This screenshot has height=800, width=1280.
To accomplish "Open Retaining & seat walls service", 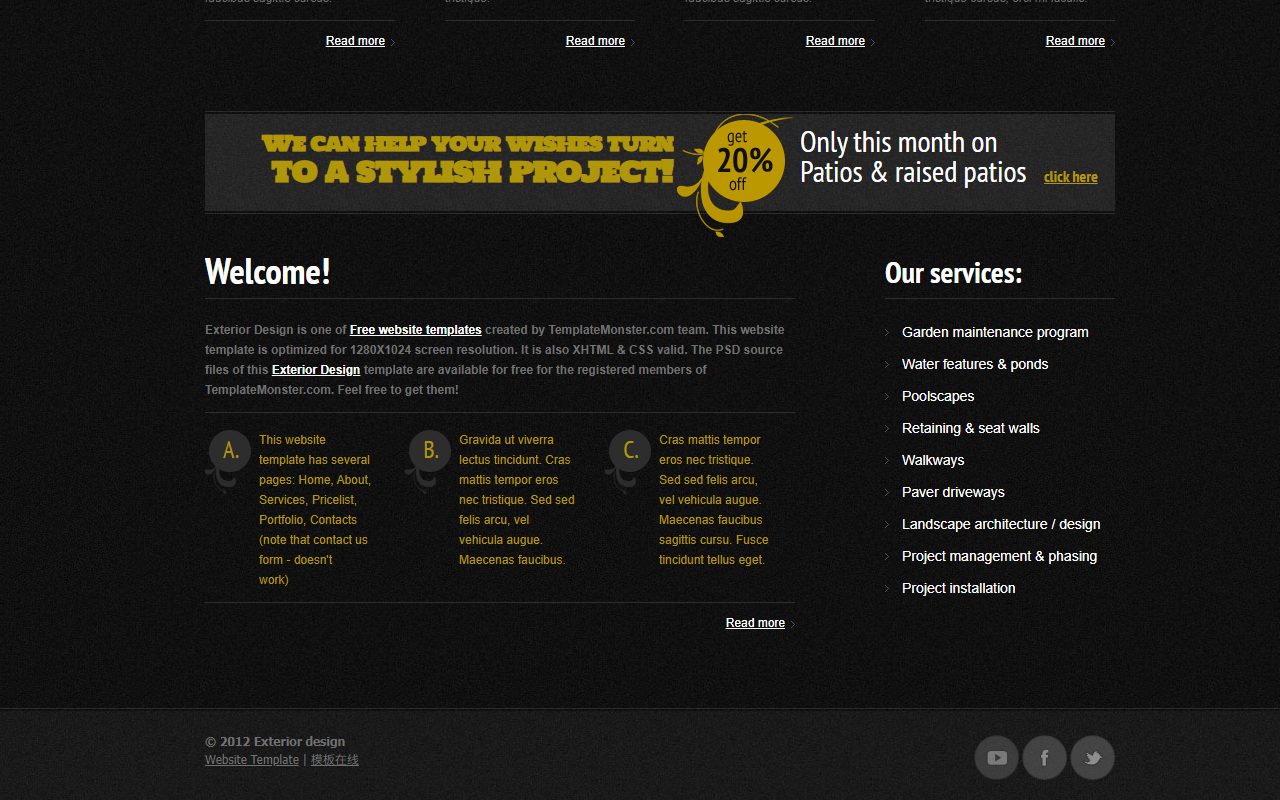I will click(971, 428).
